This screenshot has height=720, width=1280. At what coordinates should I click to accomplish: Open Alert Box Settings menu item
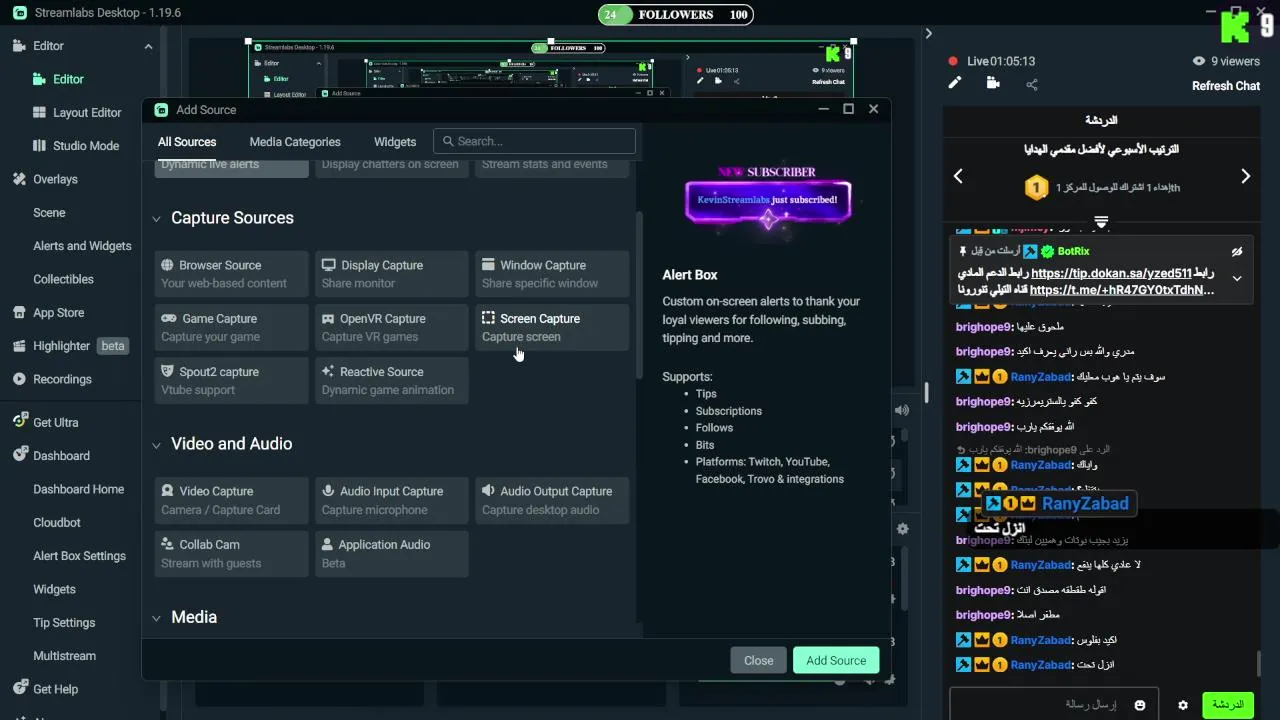click(79, 556)
